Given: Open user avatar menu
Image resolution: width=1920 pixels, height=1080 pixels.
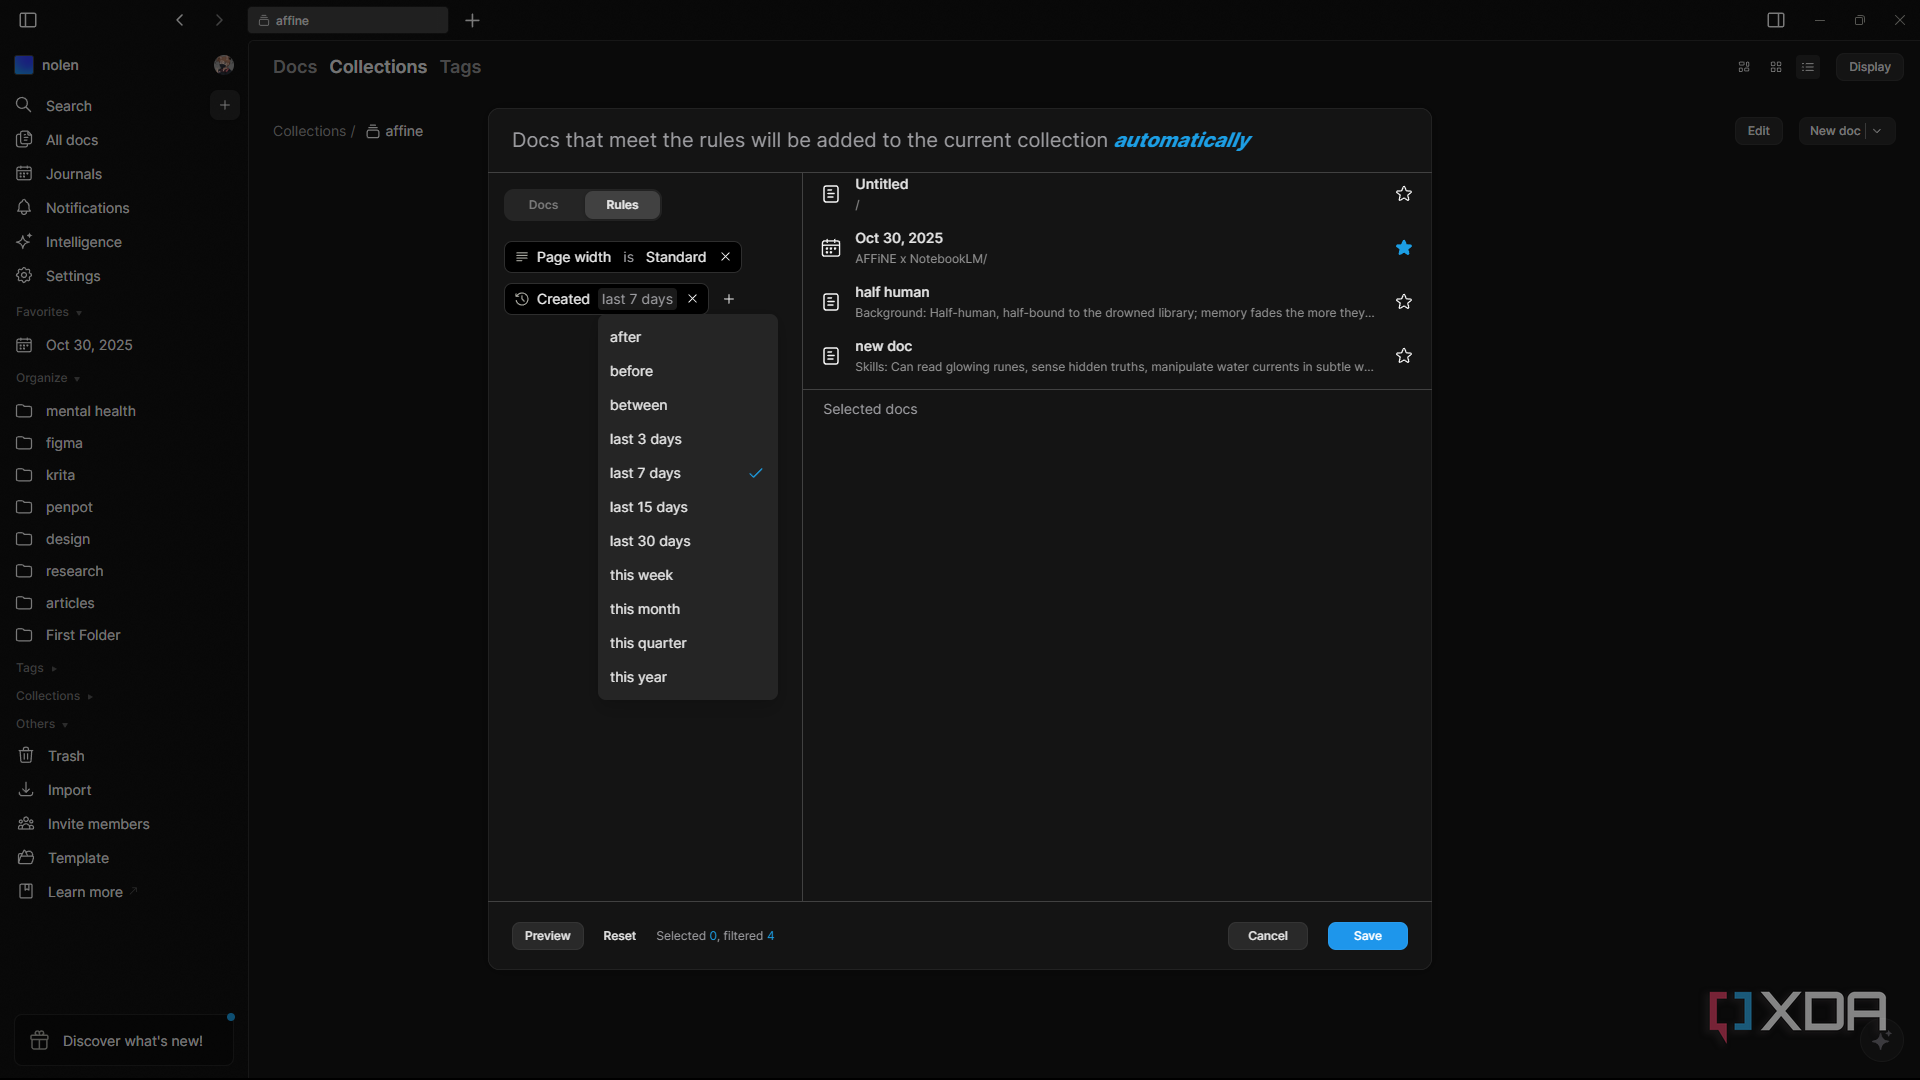Looking at the screenshot, I should [x=224, y=65].
